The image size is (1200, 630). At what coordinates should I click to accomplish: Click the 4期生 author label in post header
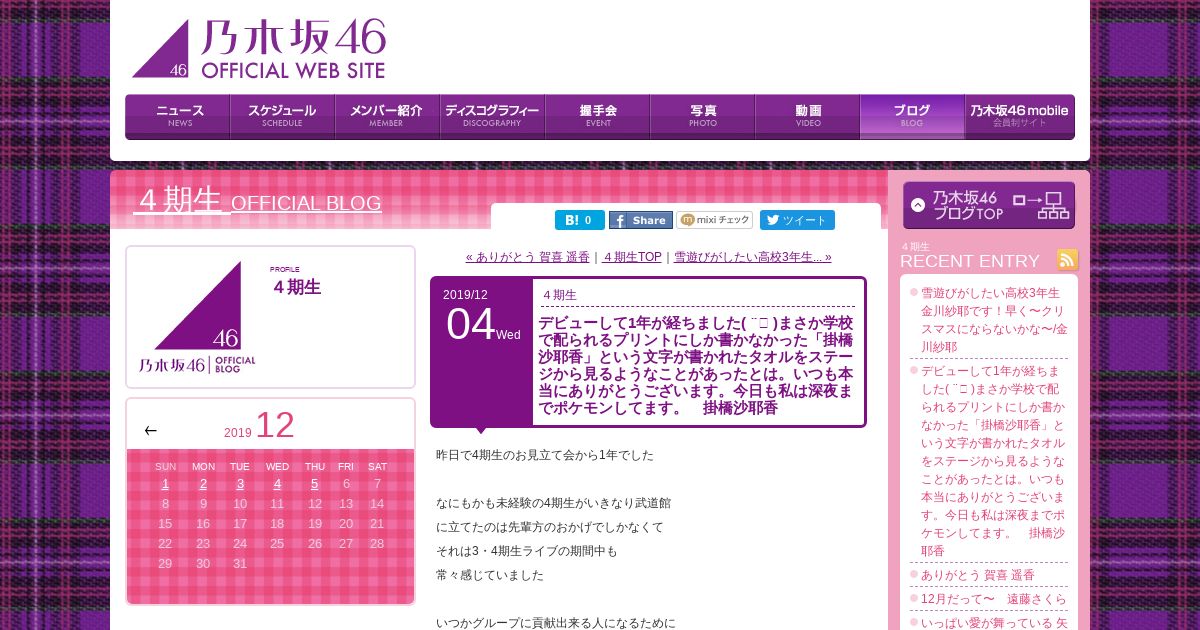point(560,295)
